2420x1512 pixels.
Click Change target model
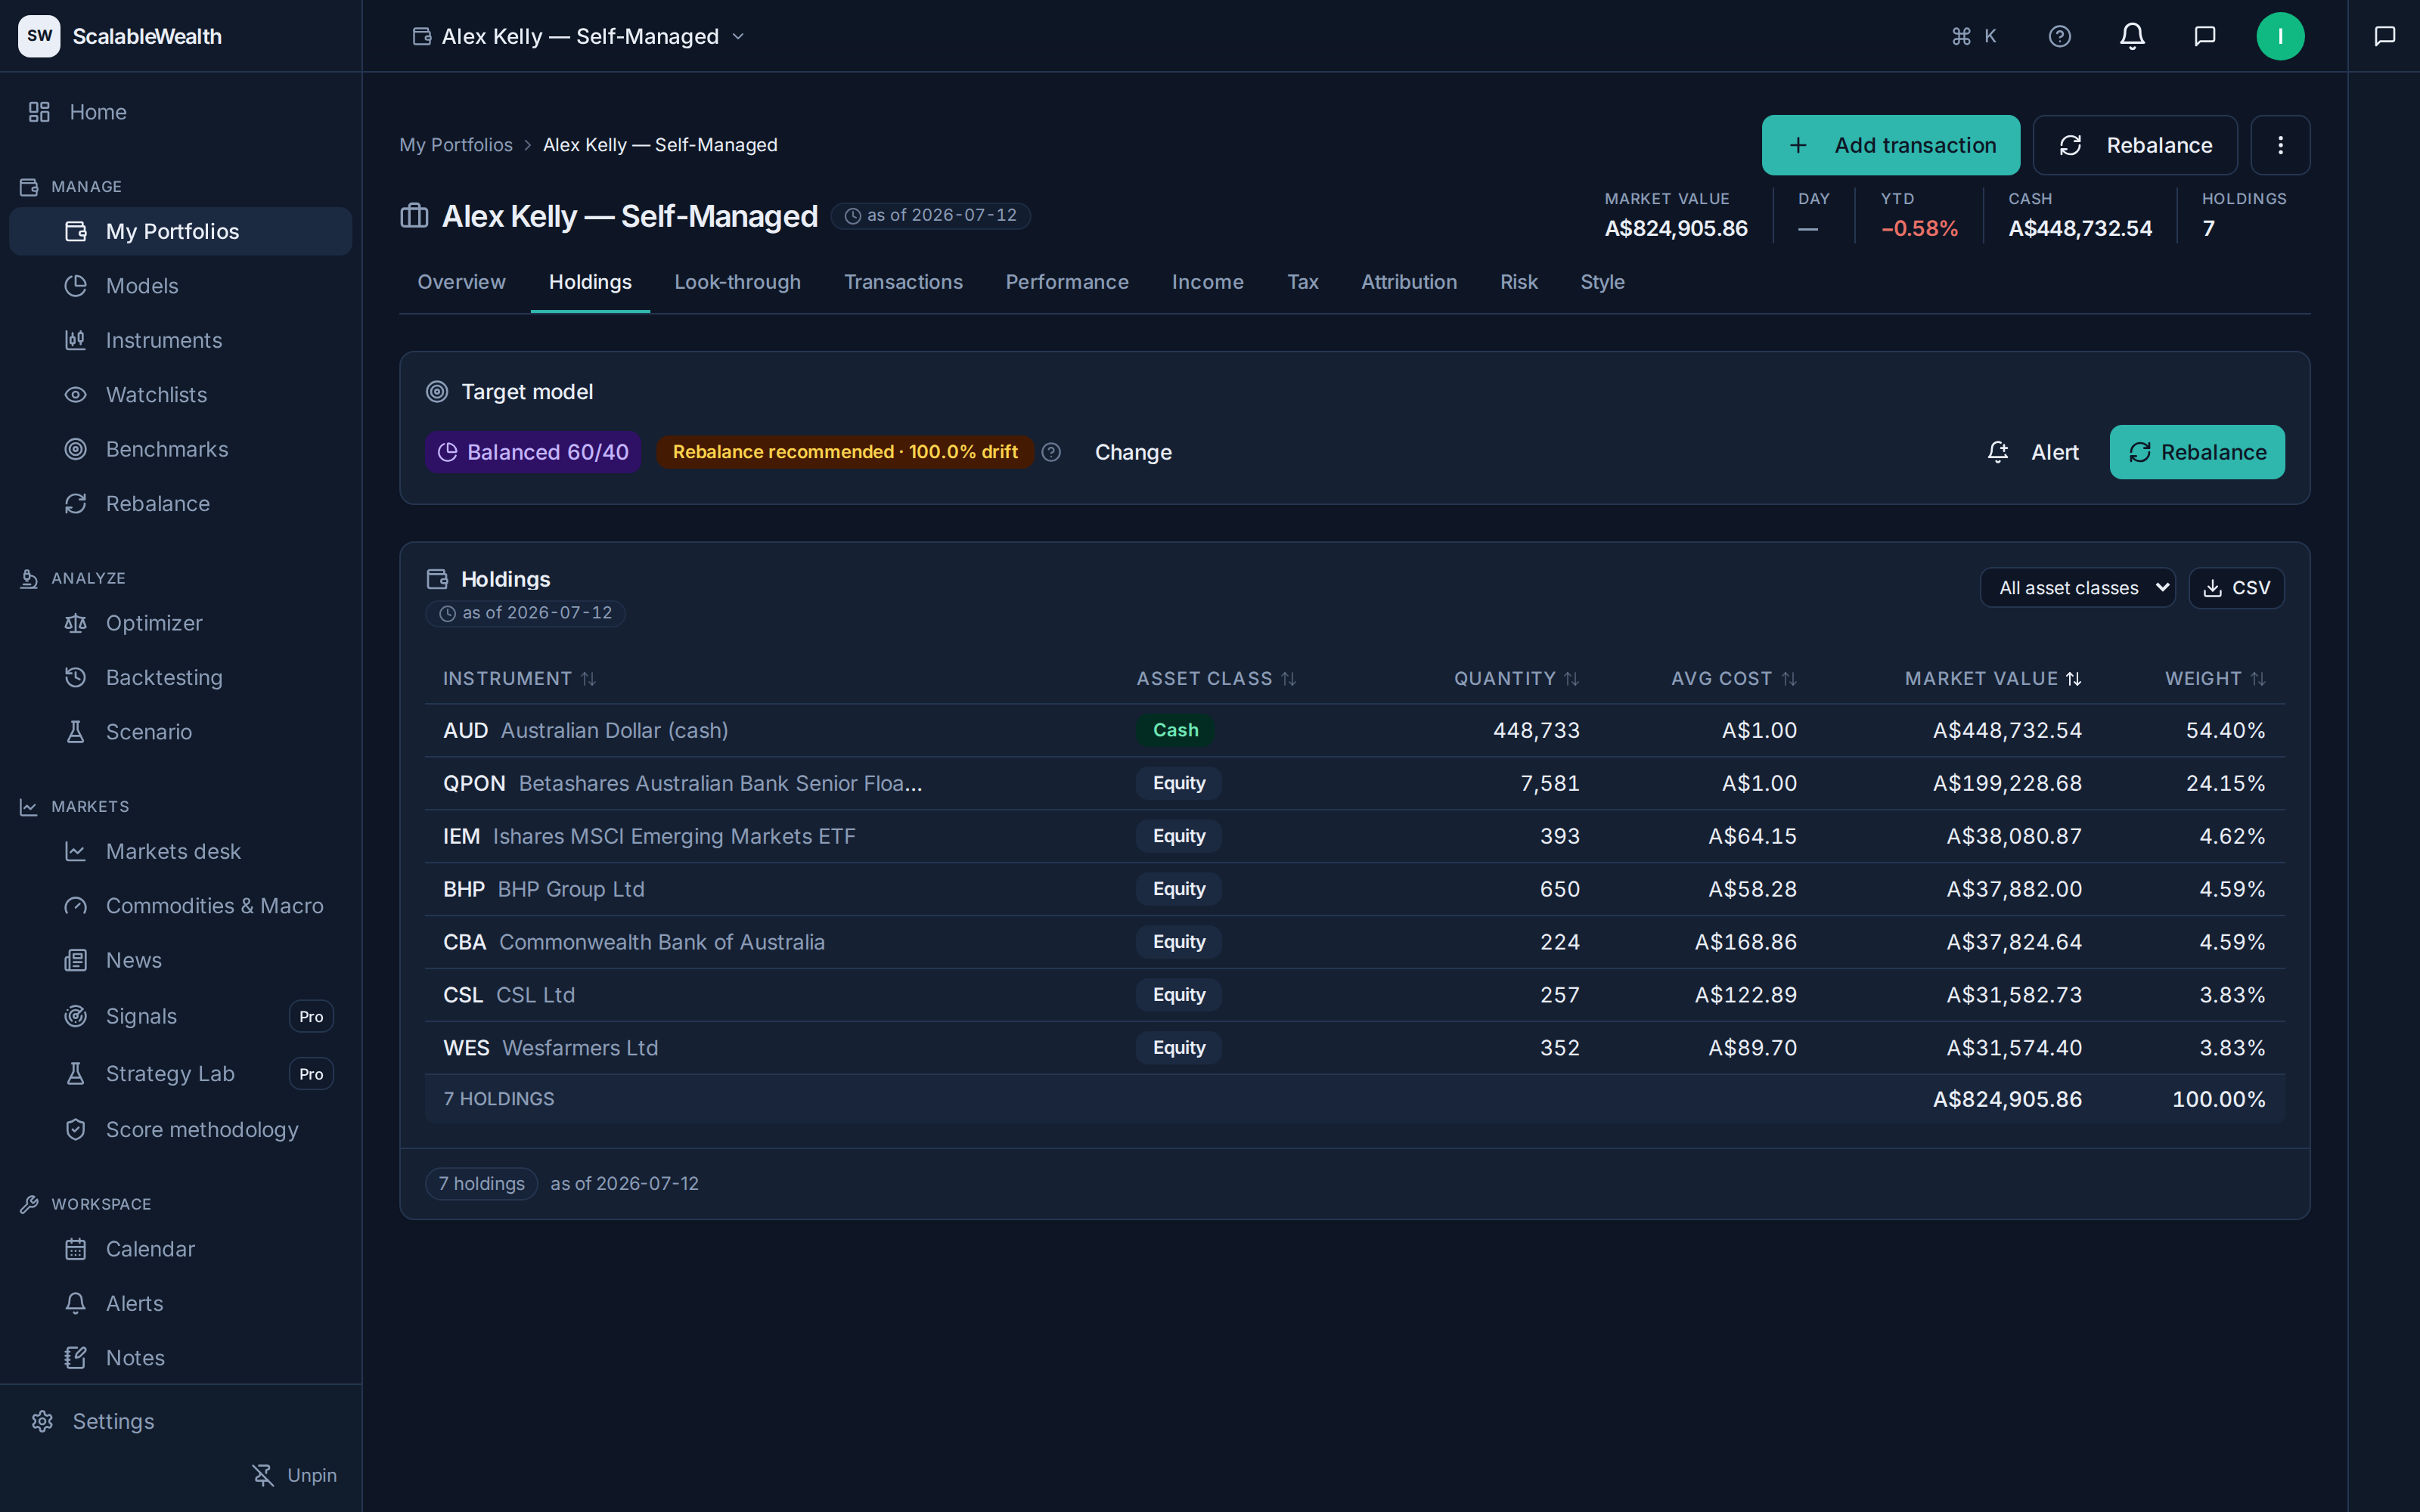pos(1133,452)
